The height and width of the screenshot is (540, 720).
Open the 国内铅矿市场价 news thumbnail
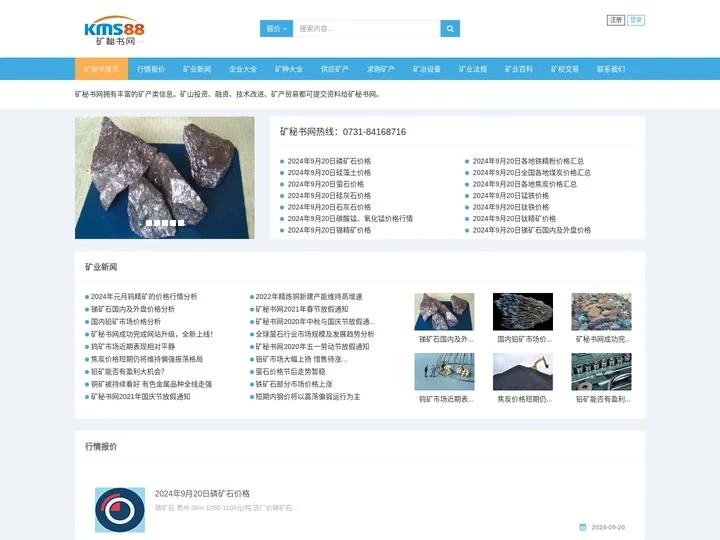(x=523, y=312)
